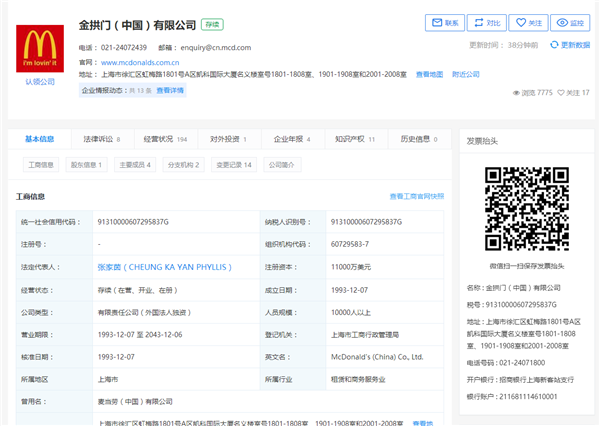The height and width of the screenshot is (426, 600).
Task: Open 查看详情 for enterprise intelligence updates
Action: pos(170,90)
